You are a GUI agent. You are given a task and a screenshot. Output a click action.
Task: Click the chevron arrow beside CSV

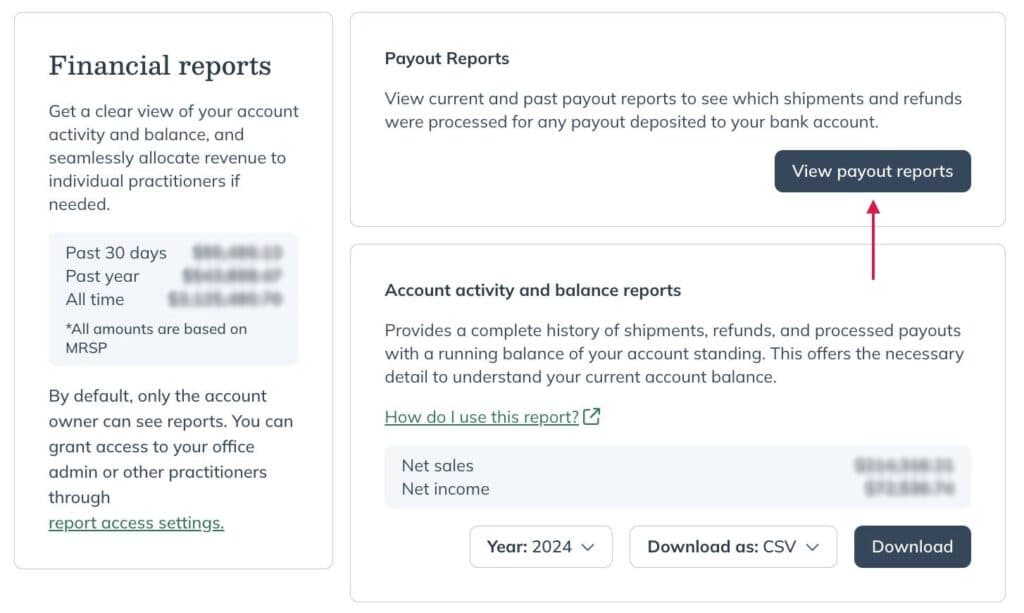812,547
